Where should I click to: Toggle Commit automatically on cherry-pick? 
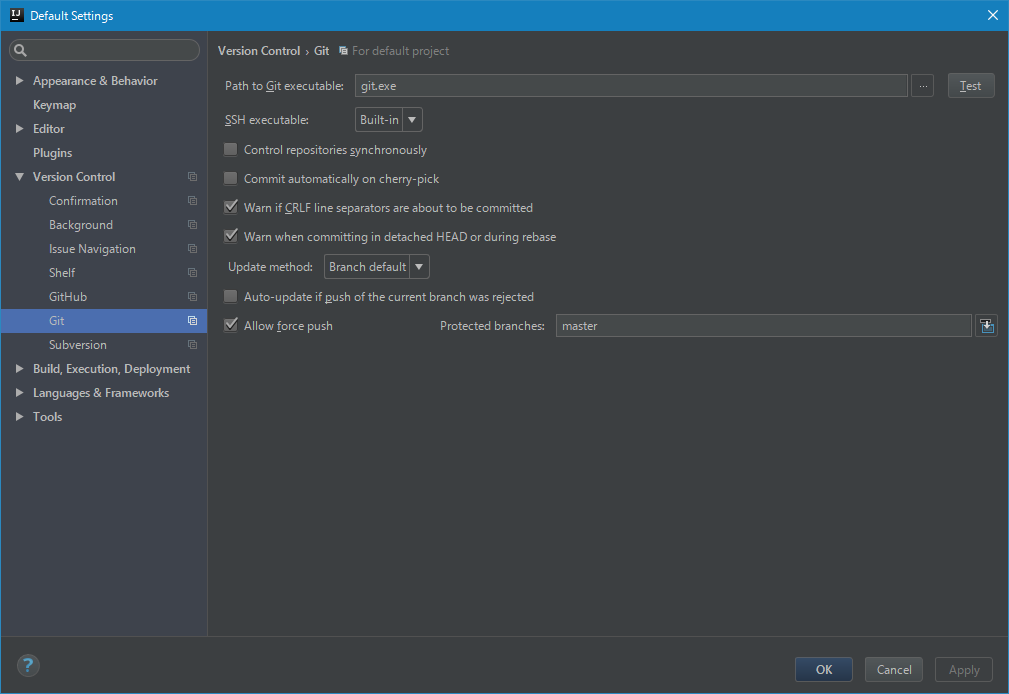[231, 179]
